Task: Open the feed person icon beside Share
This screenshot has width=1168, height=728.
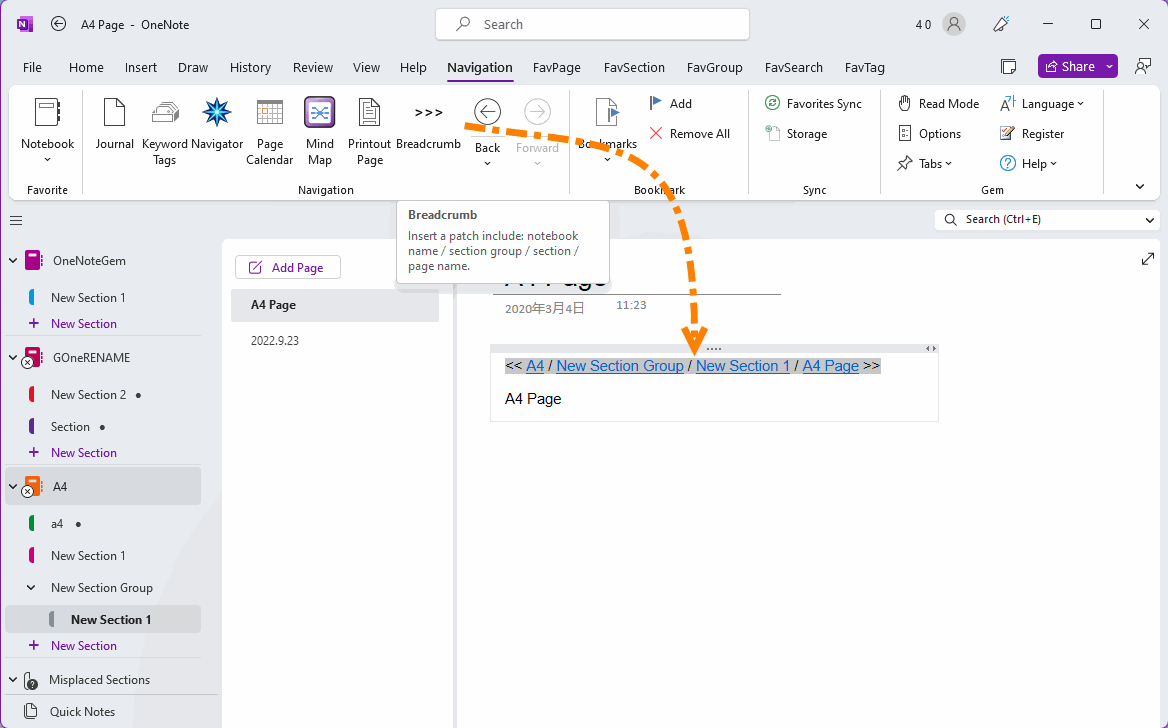Action: click(x=1143, y=66)
